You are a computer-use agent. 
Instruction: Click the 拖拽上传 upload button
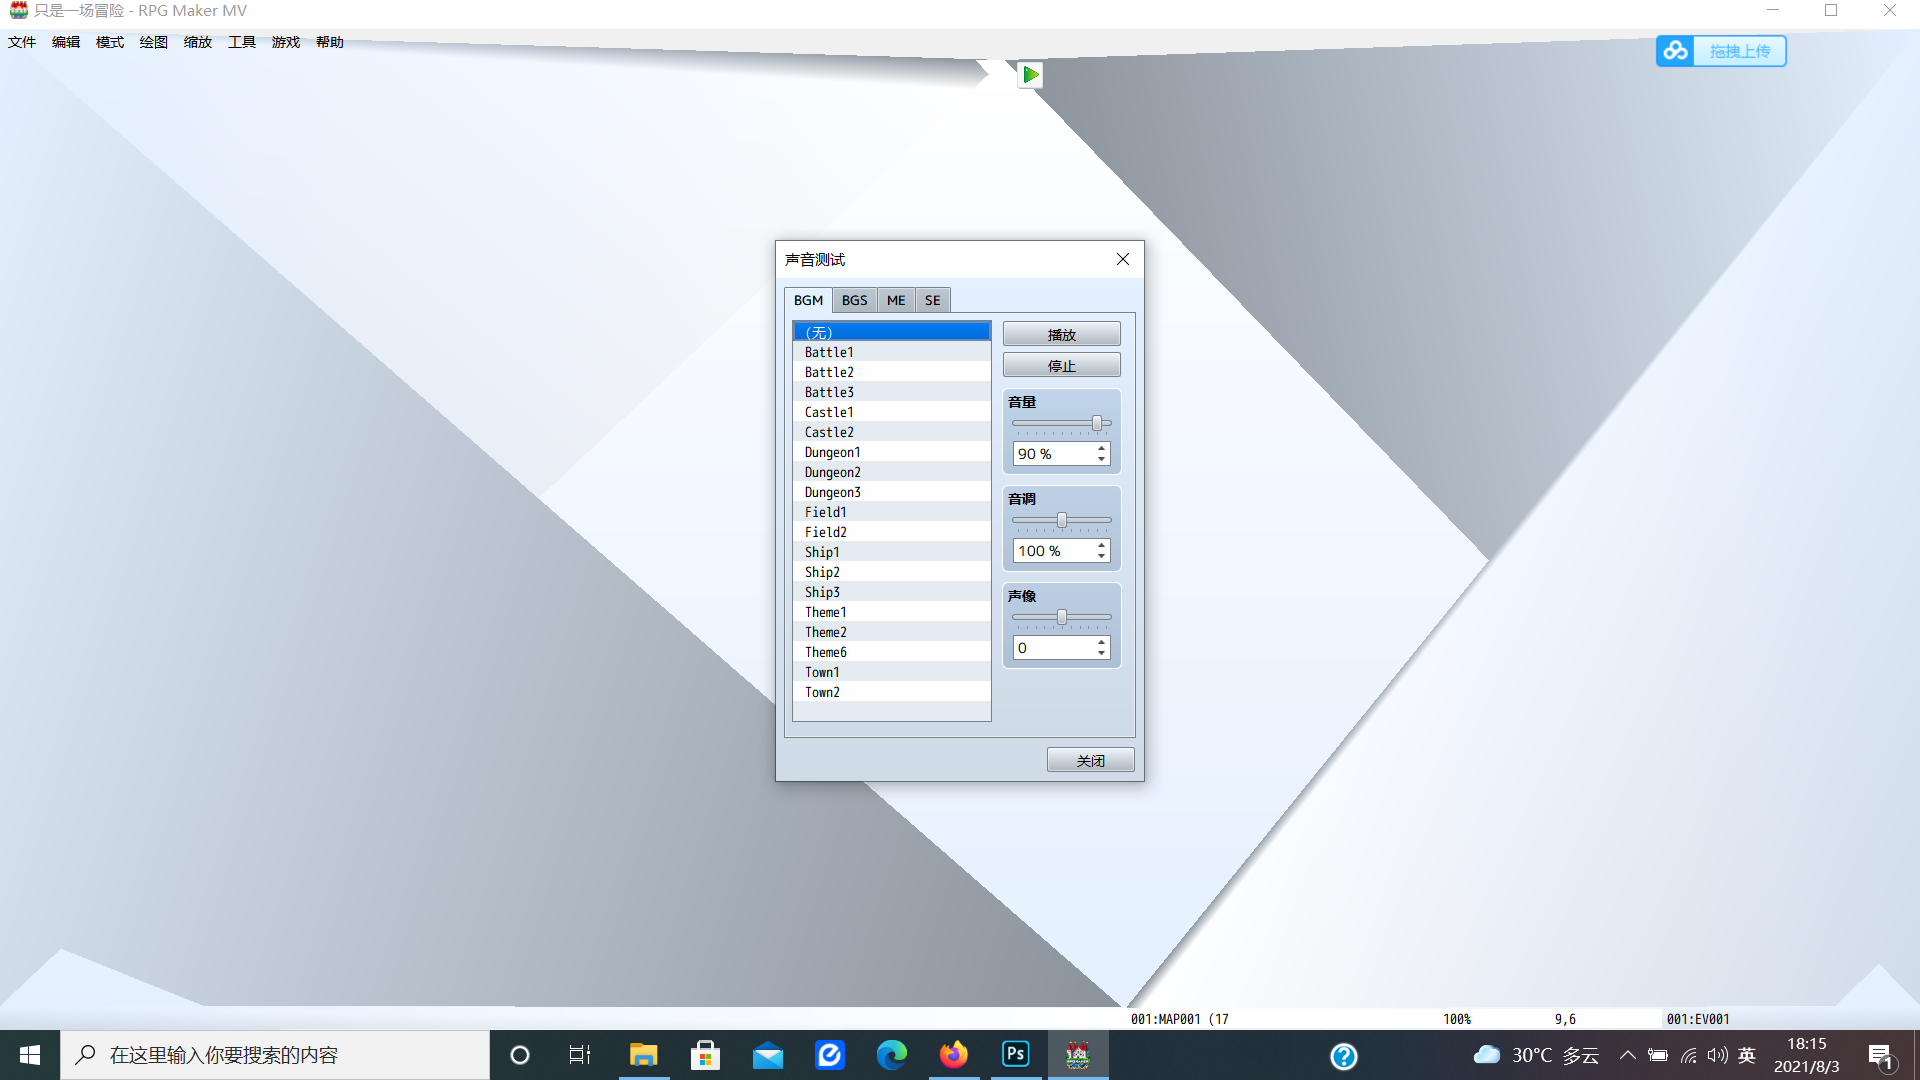[x=1739, y=51]
